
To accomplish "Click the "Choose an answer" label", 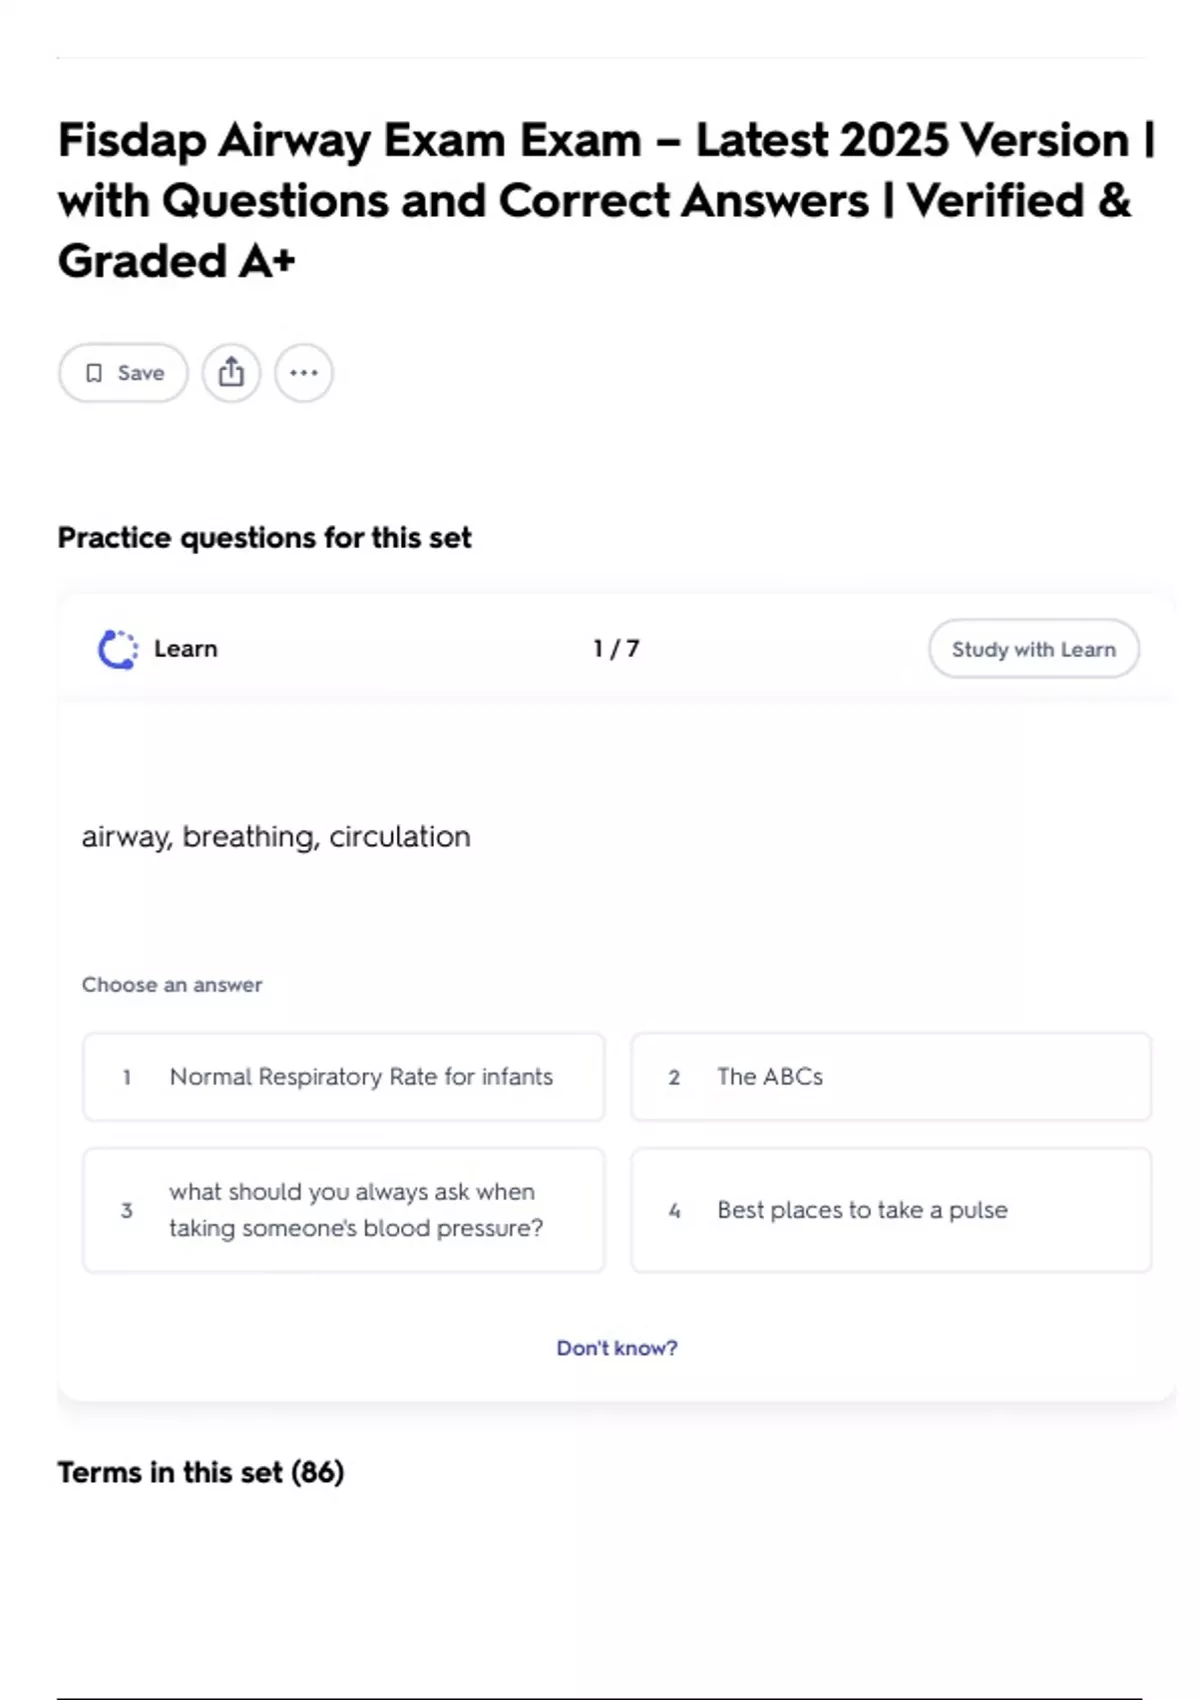I will 172,985.
